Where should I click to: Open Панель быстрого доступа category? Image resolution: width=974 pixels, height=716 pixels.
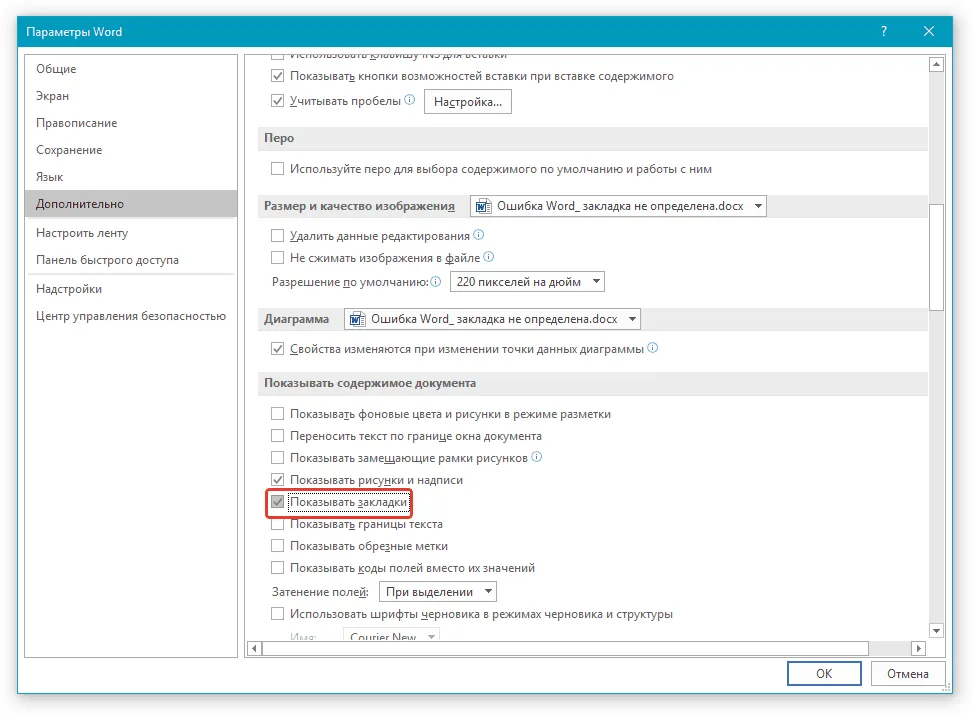coord(130,260)
